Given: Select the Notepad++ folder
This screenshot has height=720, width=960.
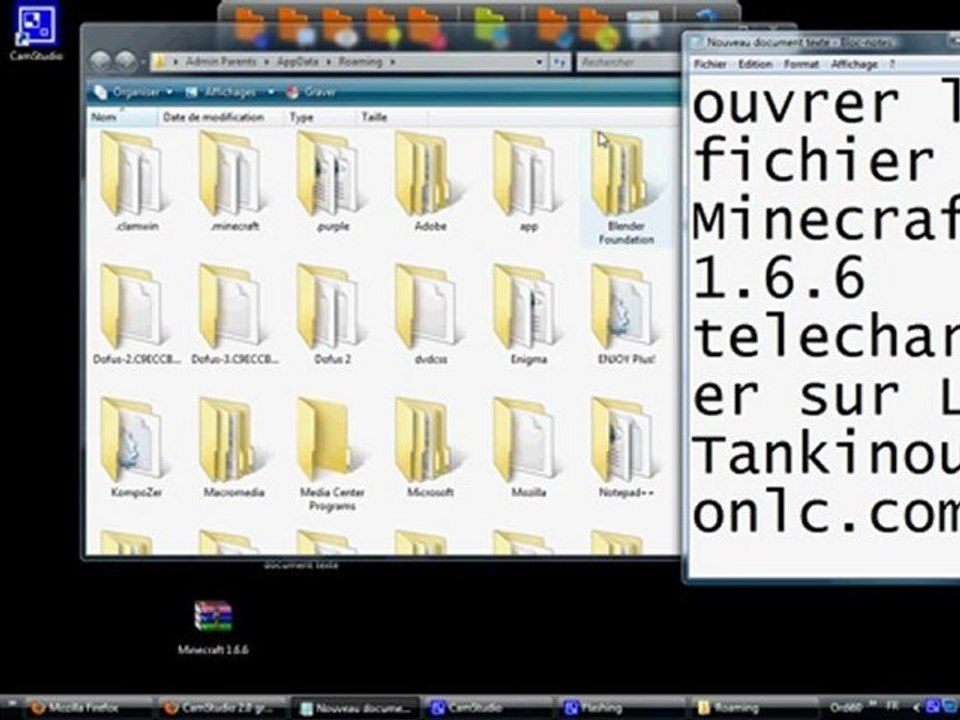Looking at the screenshot, I should point(626,447).
